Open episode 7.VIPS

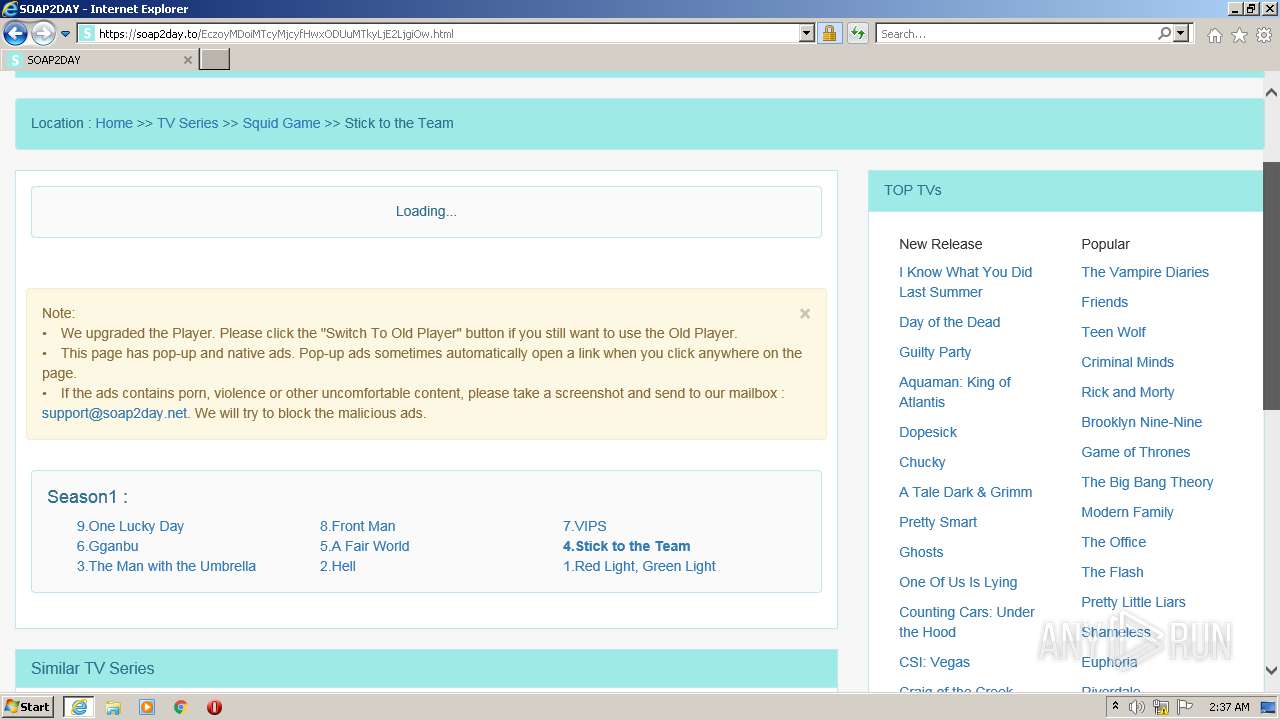(584, 526)
